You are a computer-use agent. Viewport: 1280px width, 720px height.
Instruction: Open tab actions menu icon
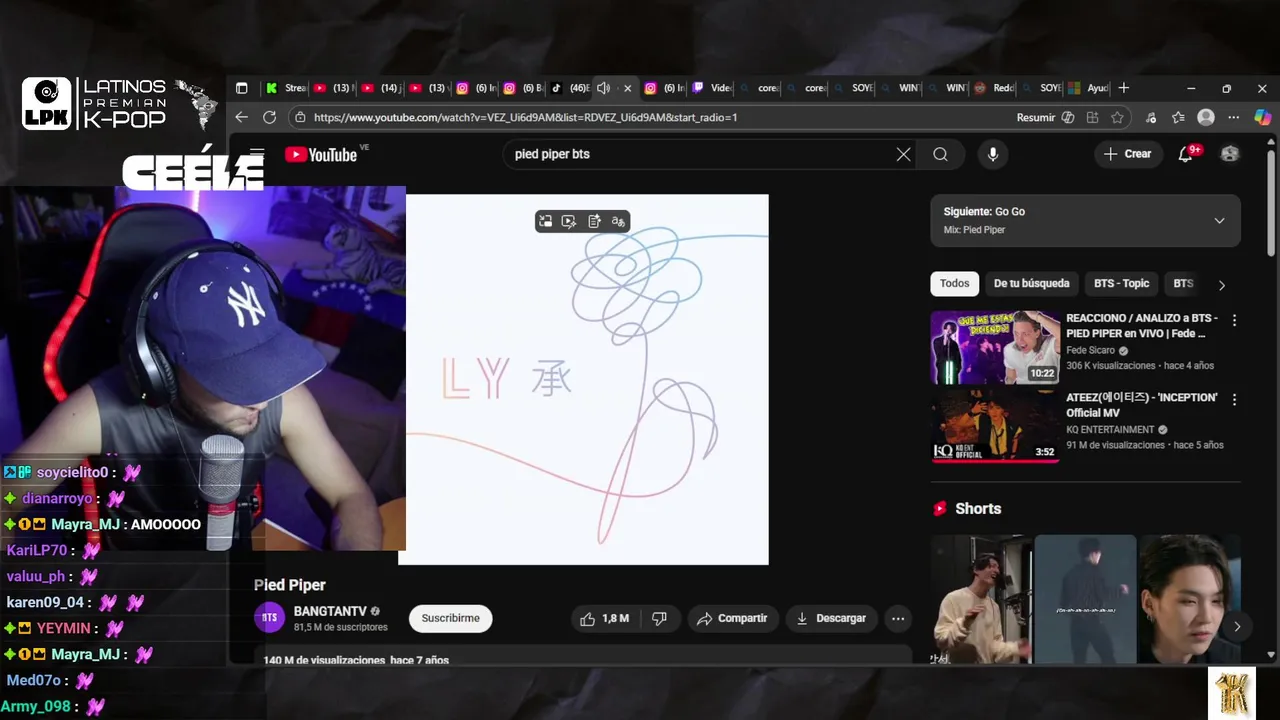(241, 88)
